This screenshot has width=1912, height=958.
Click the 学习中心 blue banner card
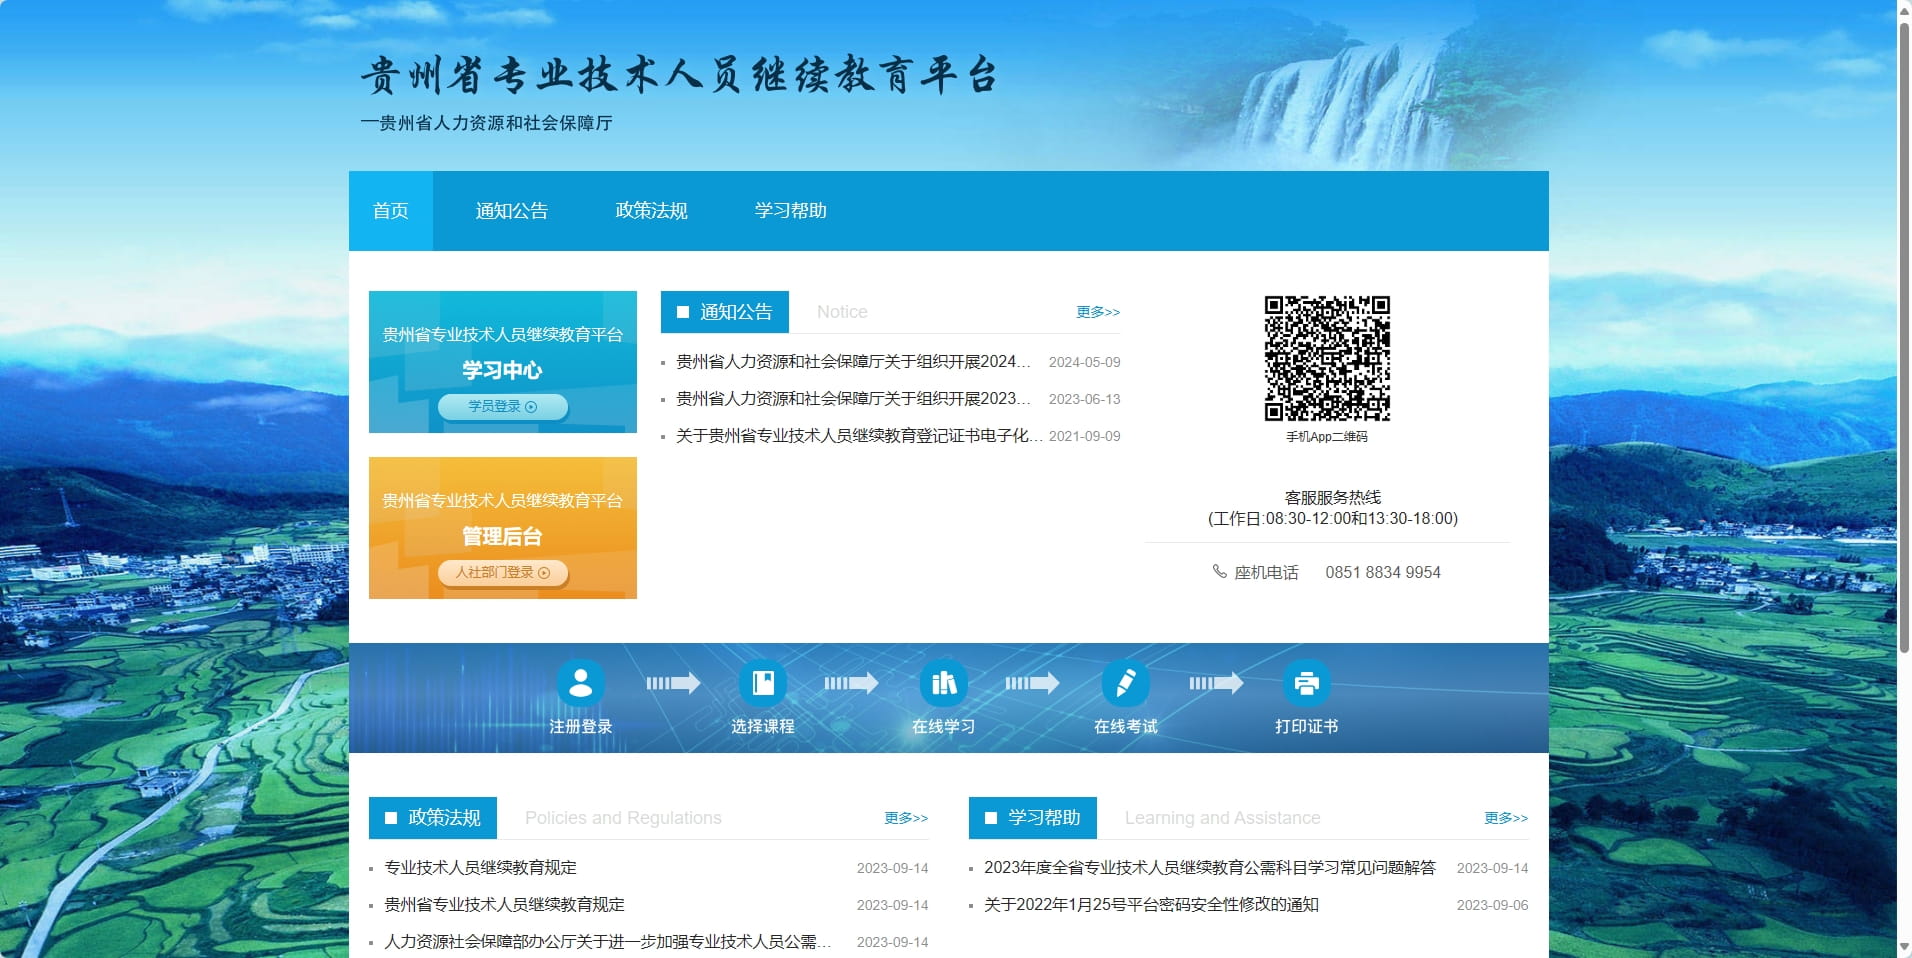point(503,362)
